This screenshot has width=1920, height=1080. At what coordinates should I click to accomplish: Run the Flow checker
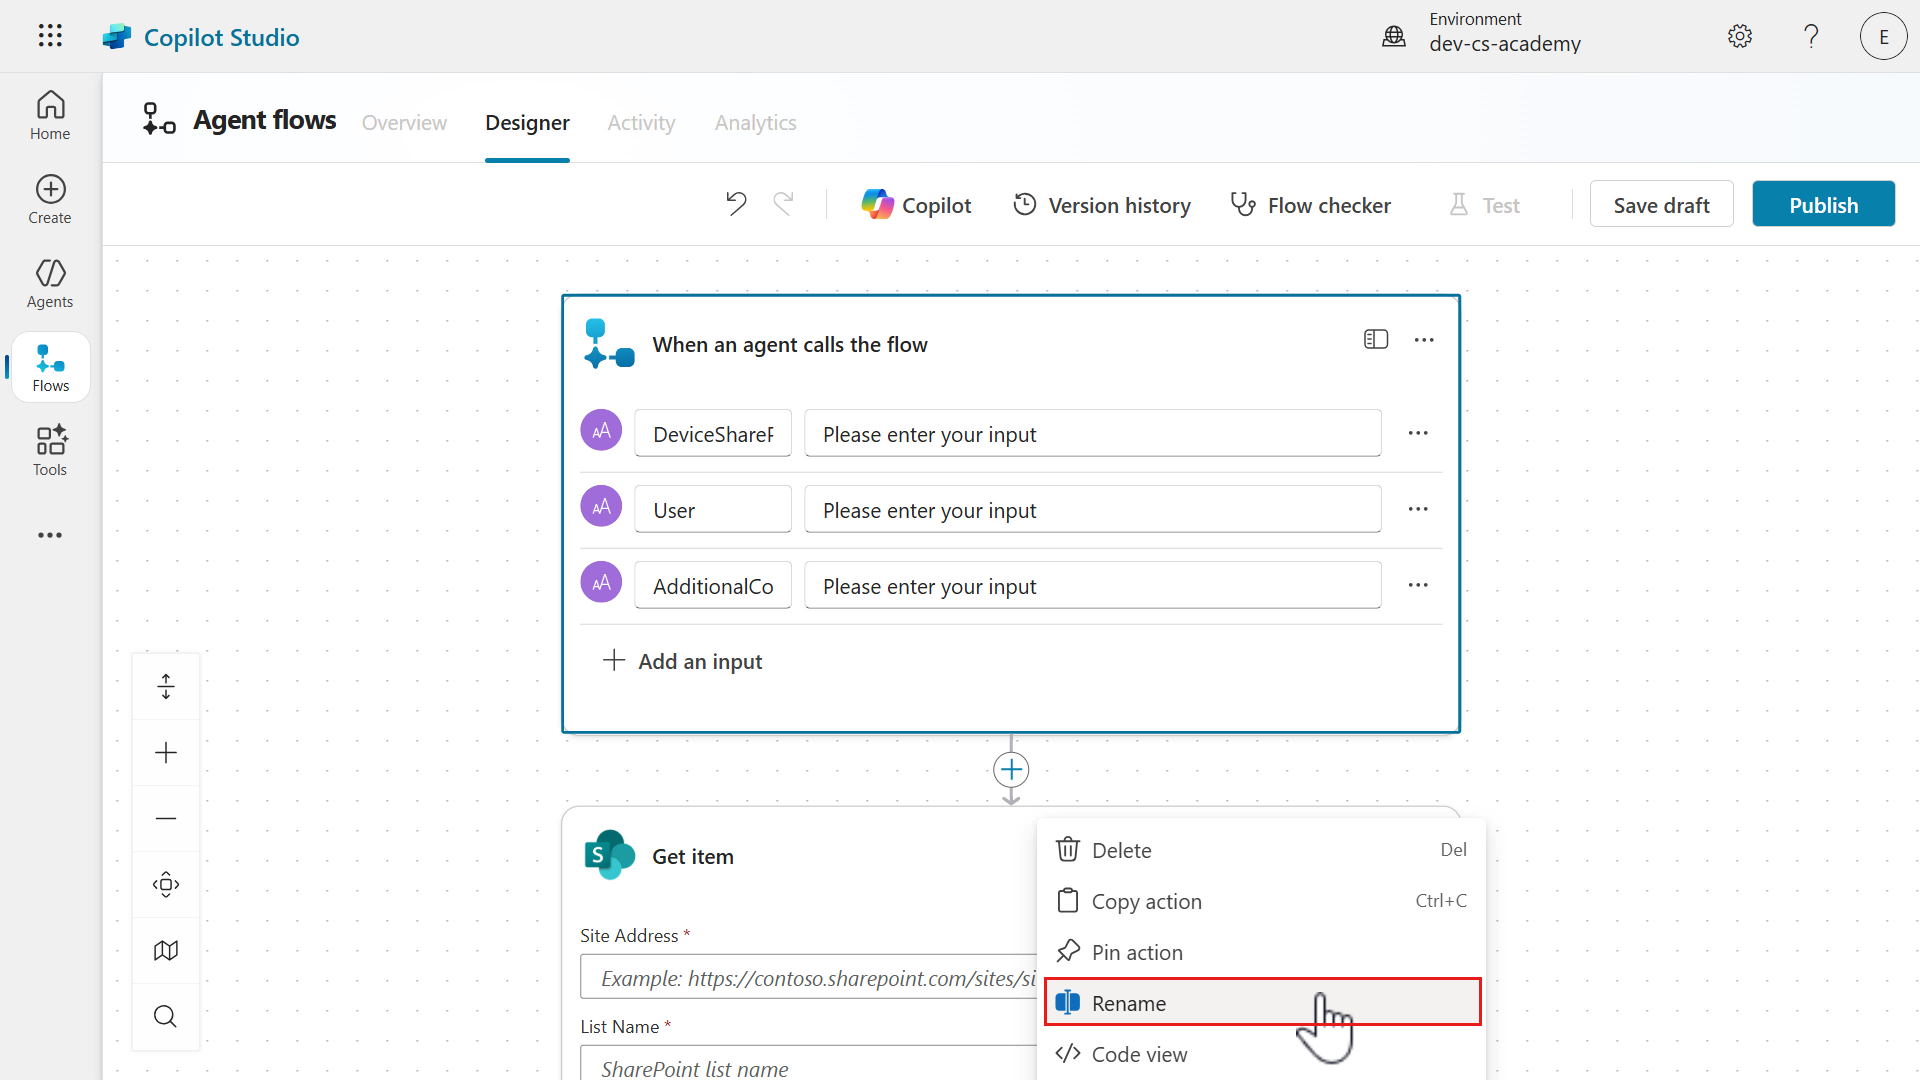click(1310, 205)
